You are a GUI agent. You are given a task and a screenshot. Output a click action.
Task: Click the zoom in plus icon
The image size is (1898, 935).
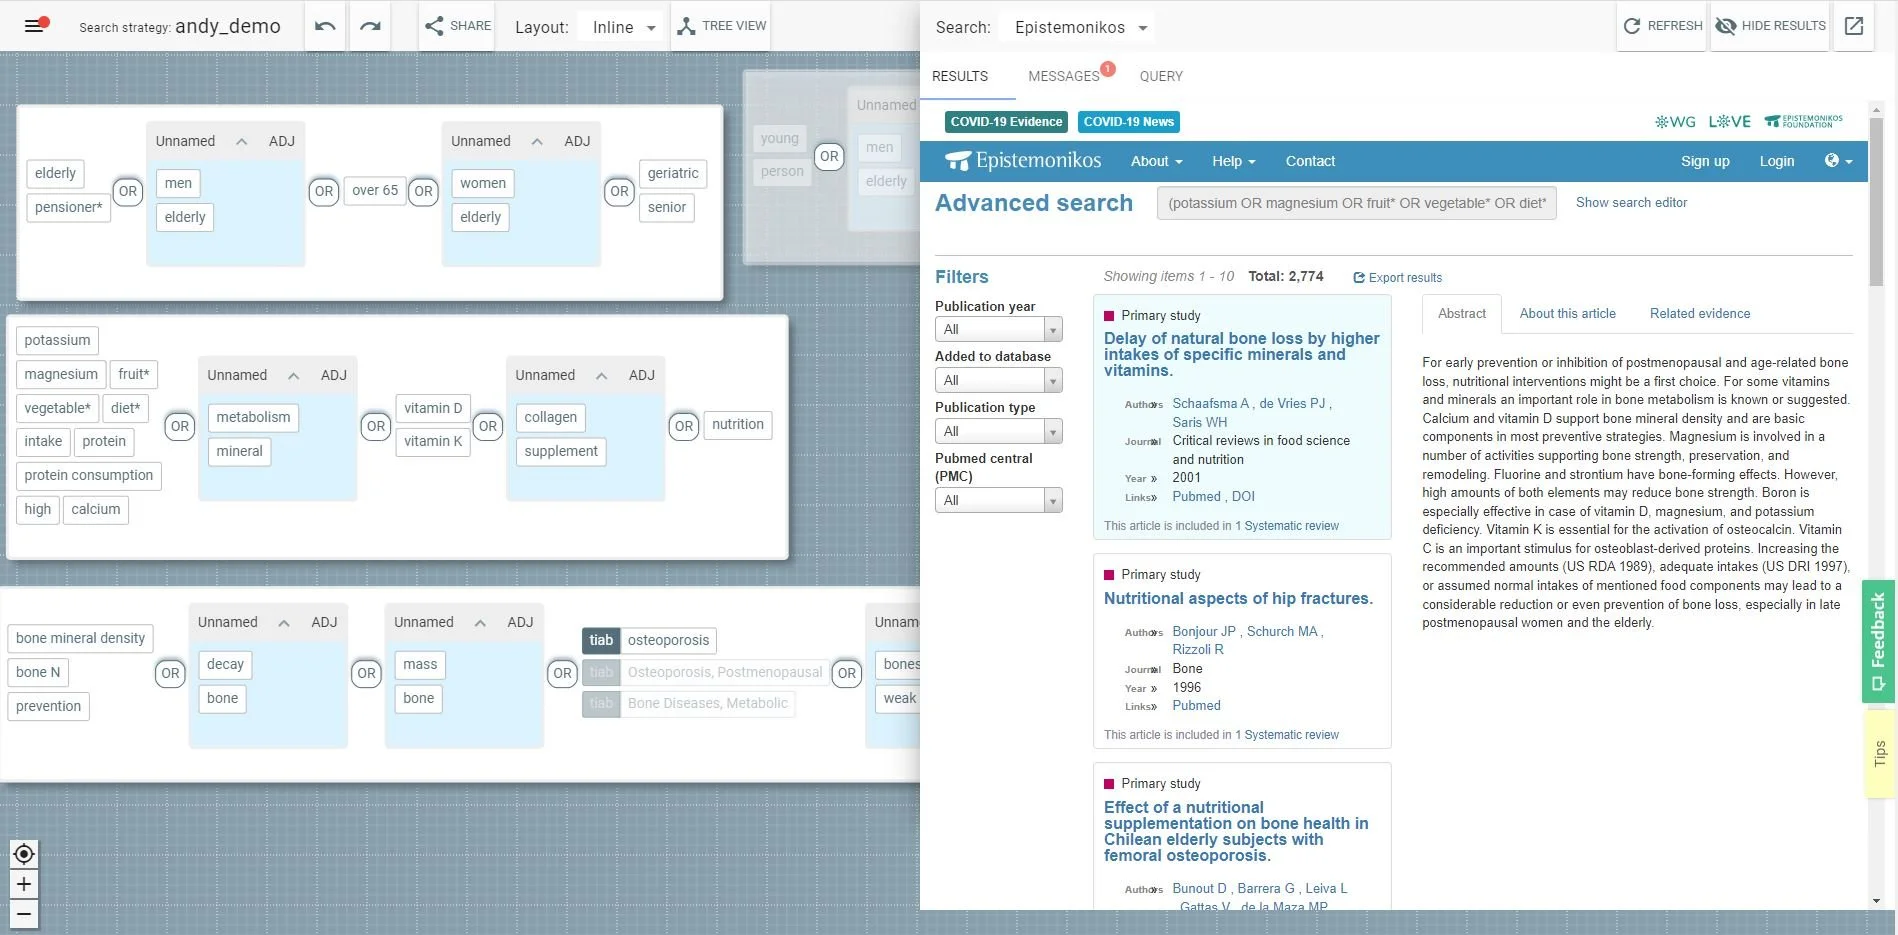[24, 884]
